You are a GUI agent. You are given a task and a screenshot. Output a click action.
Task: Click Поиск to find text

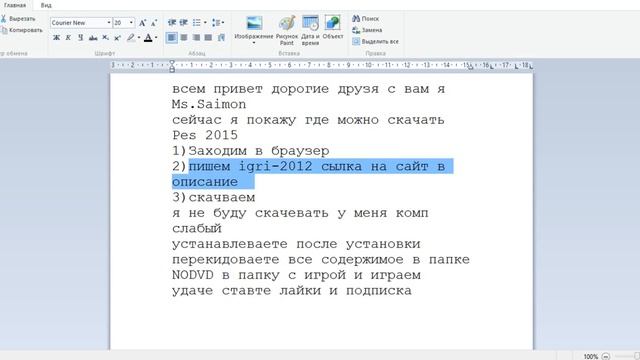pyautogui.click(x=366, y=19)
